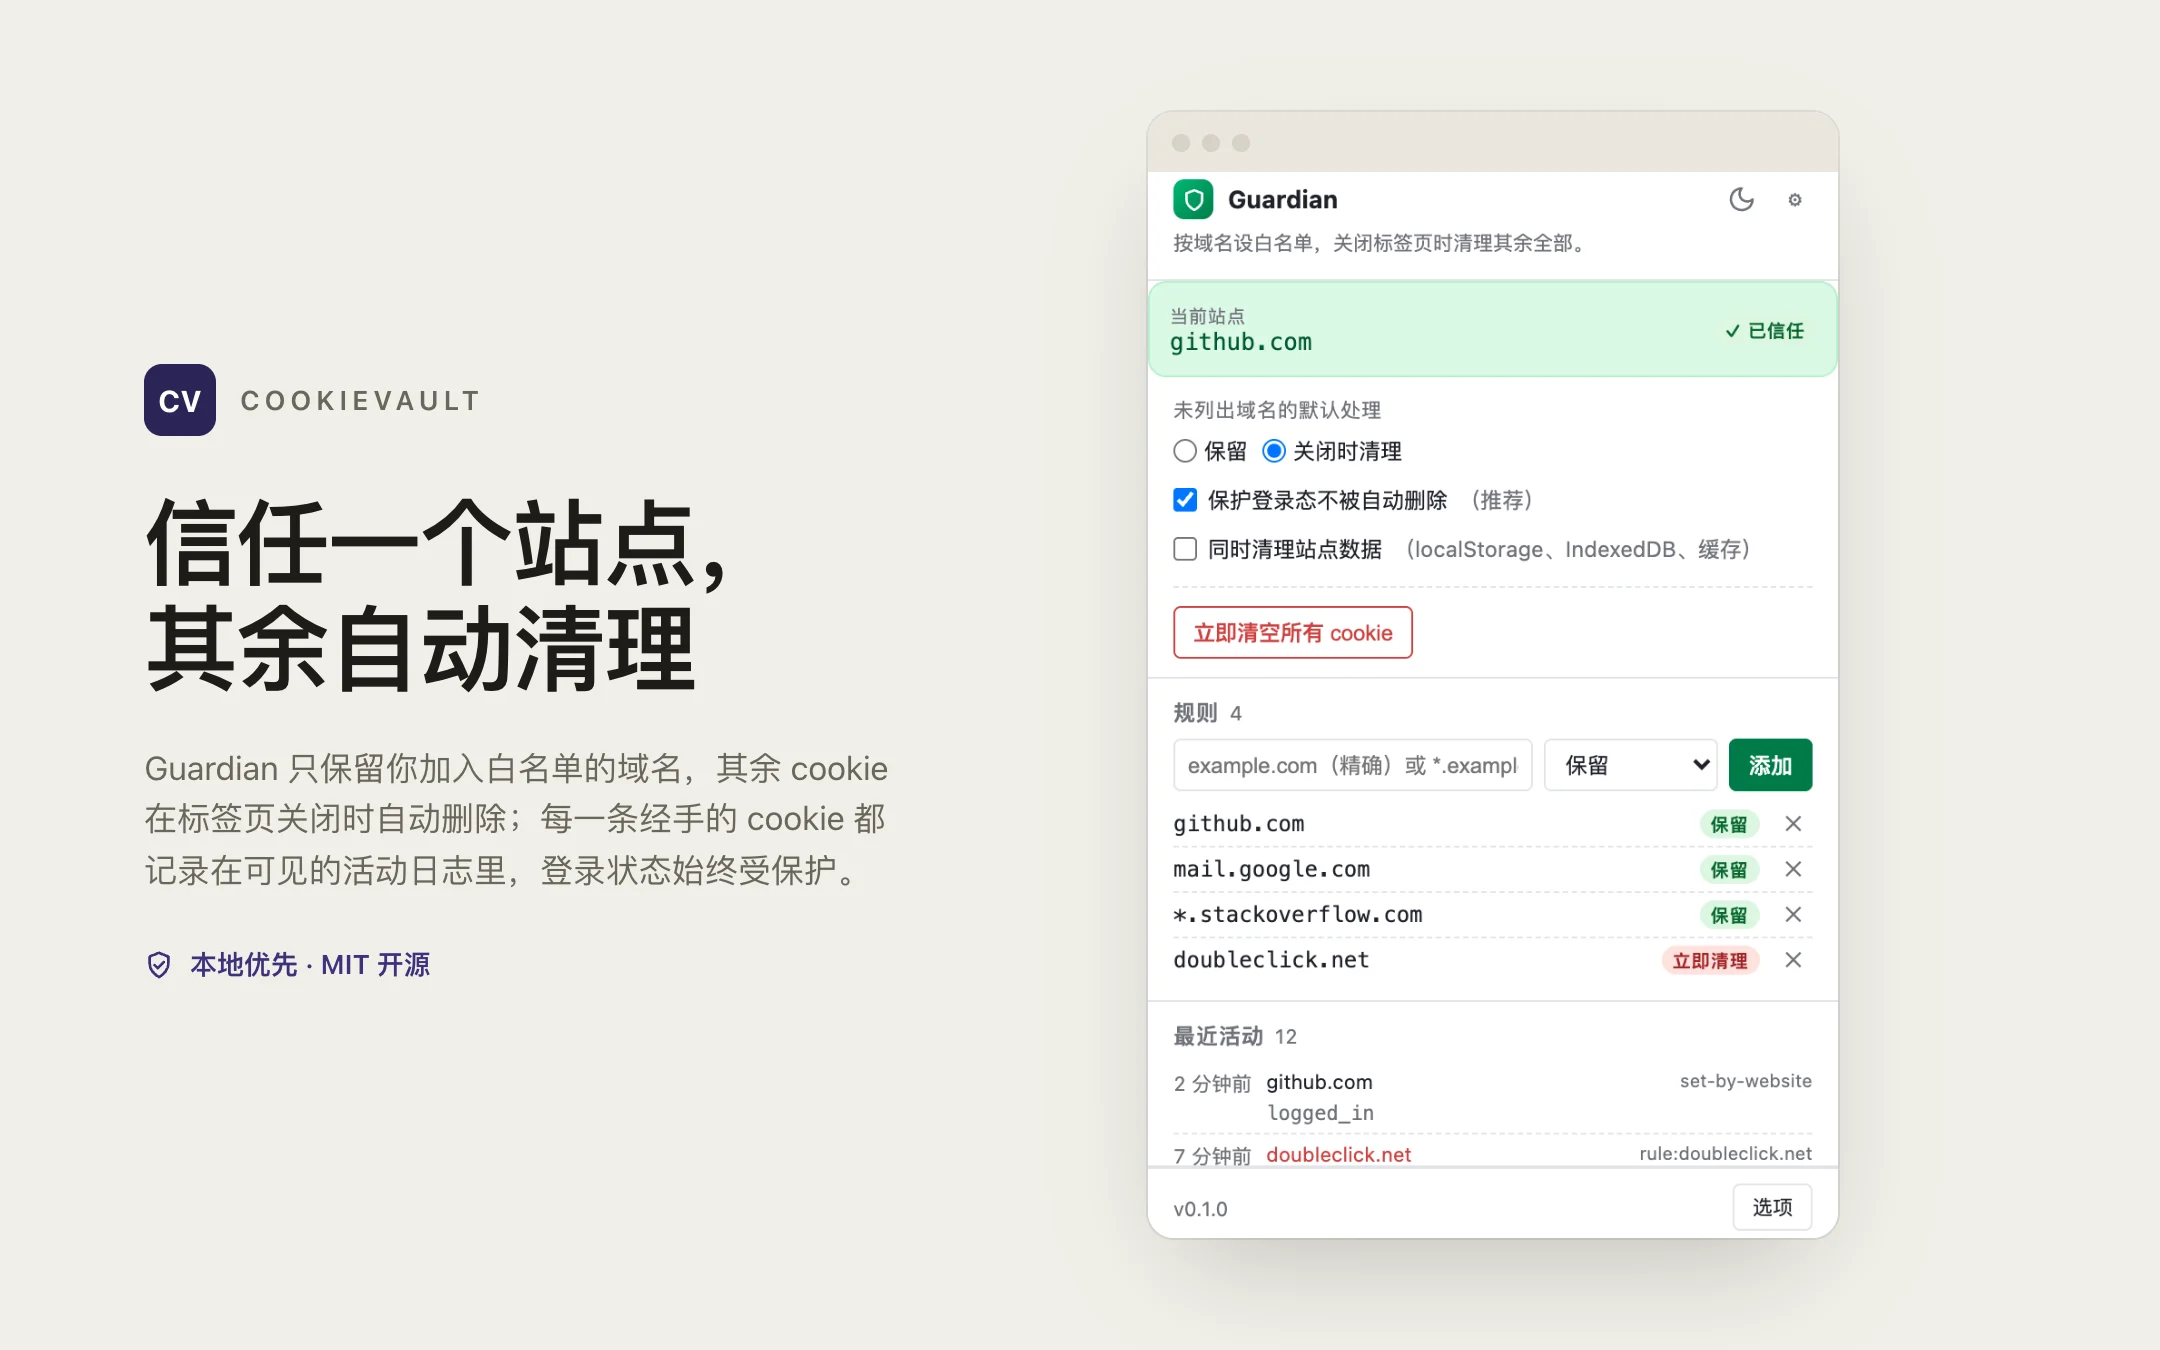Click the green Guardian shield logo
The image size is (2160, 1350).
(x=1193, y=200)
